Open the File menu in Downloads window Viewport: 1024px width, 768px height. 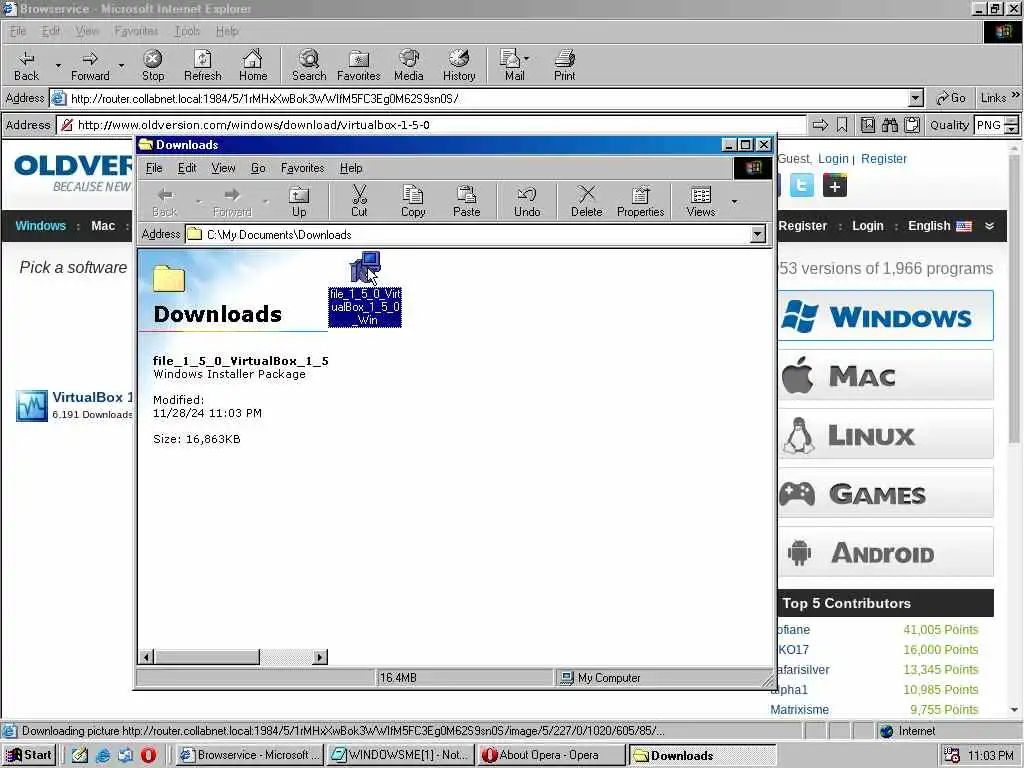[153, 168]
